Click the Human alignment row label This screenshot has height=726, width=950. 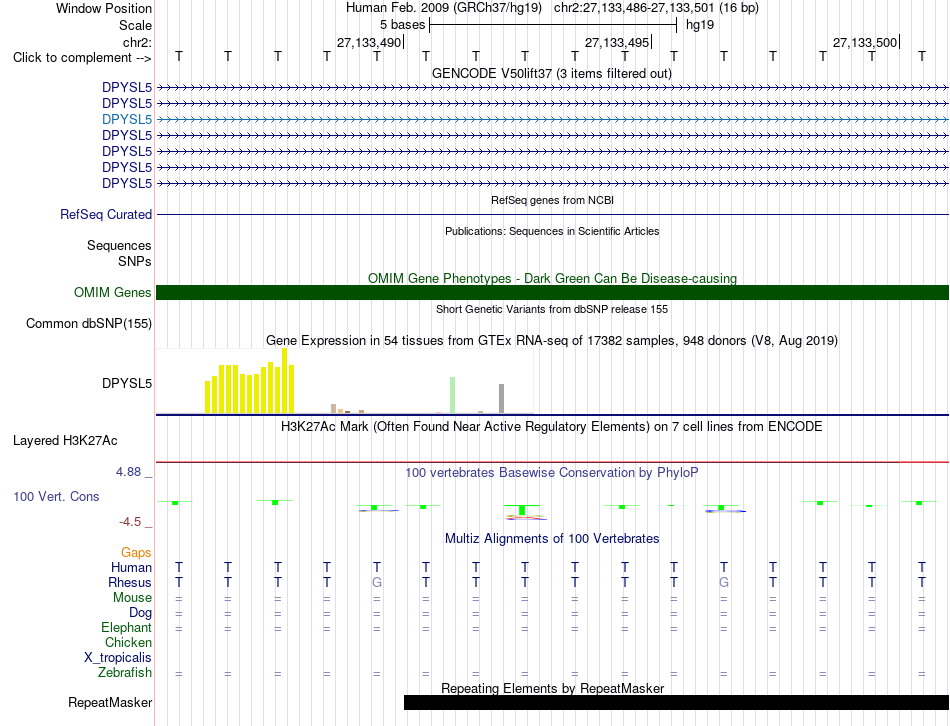(x=131, y=568)
